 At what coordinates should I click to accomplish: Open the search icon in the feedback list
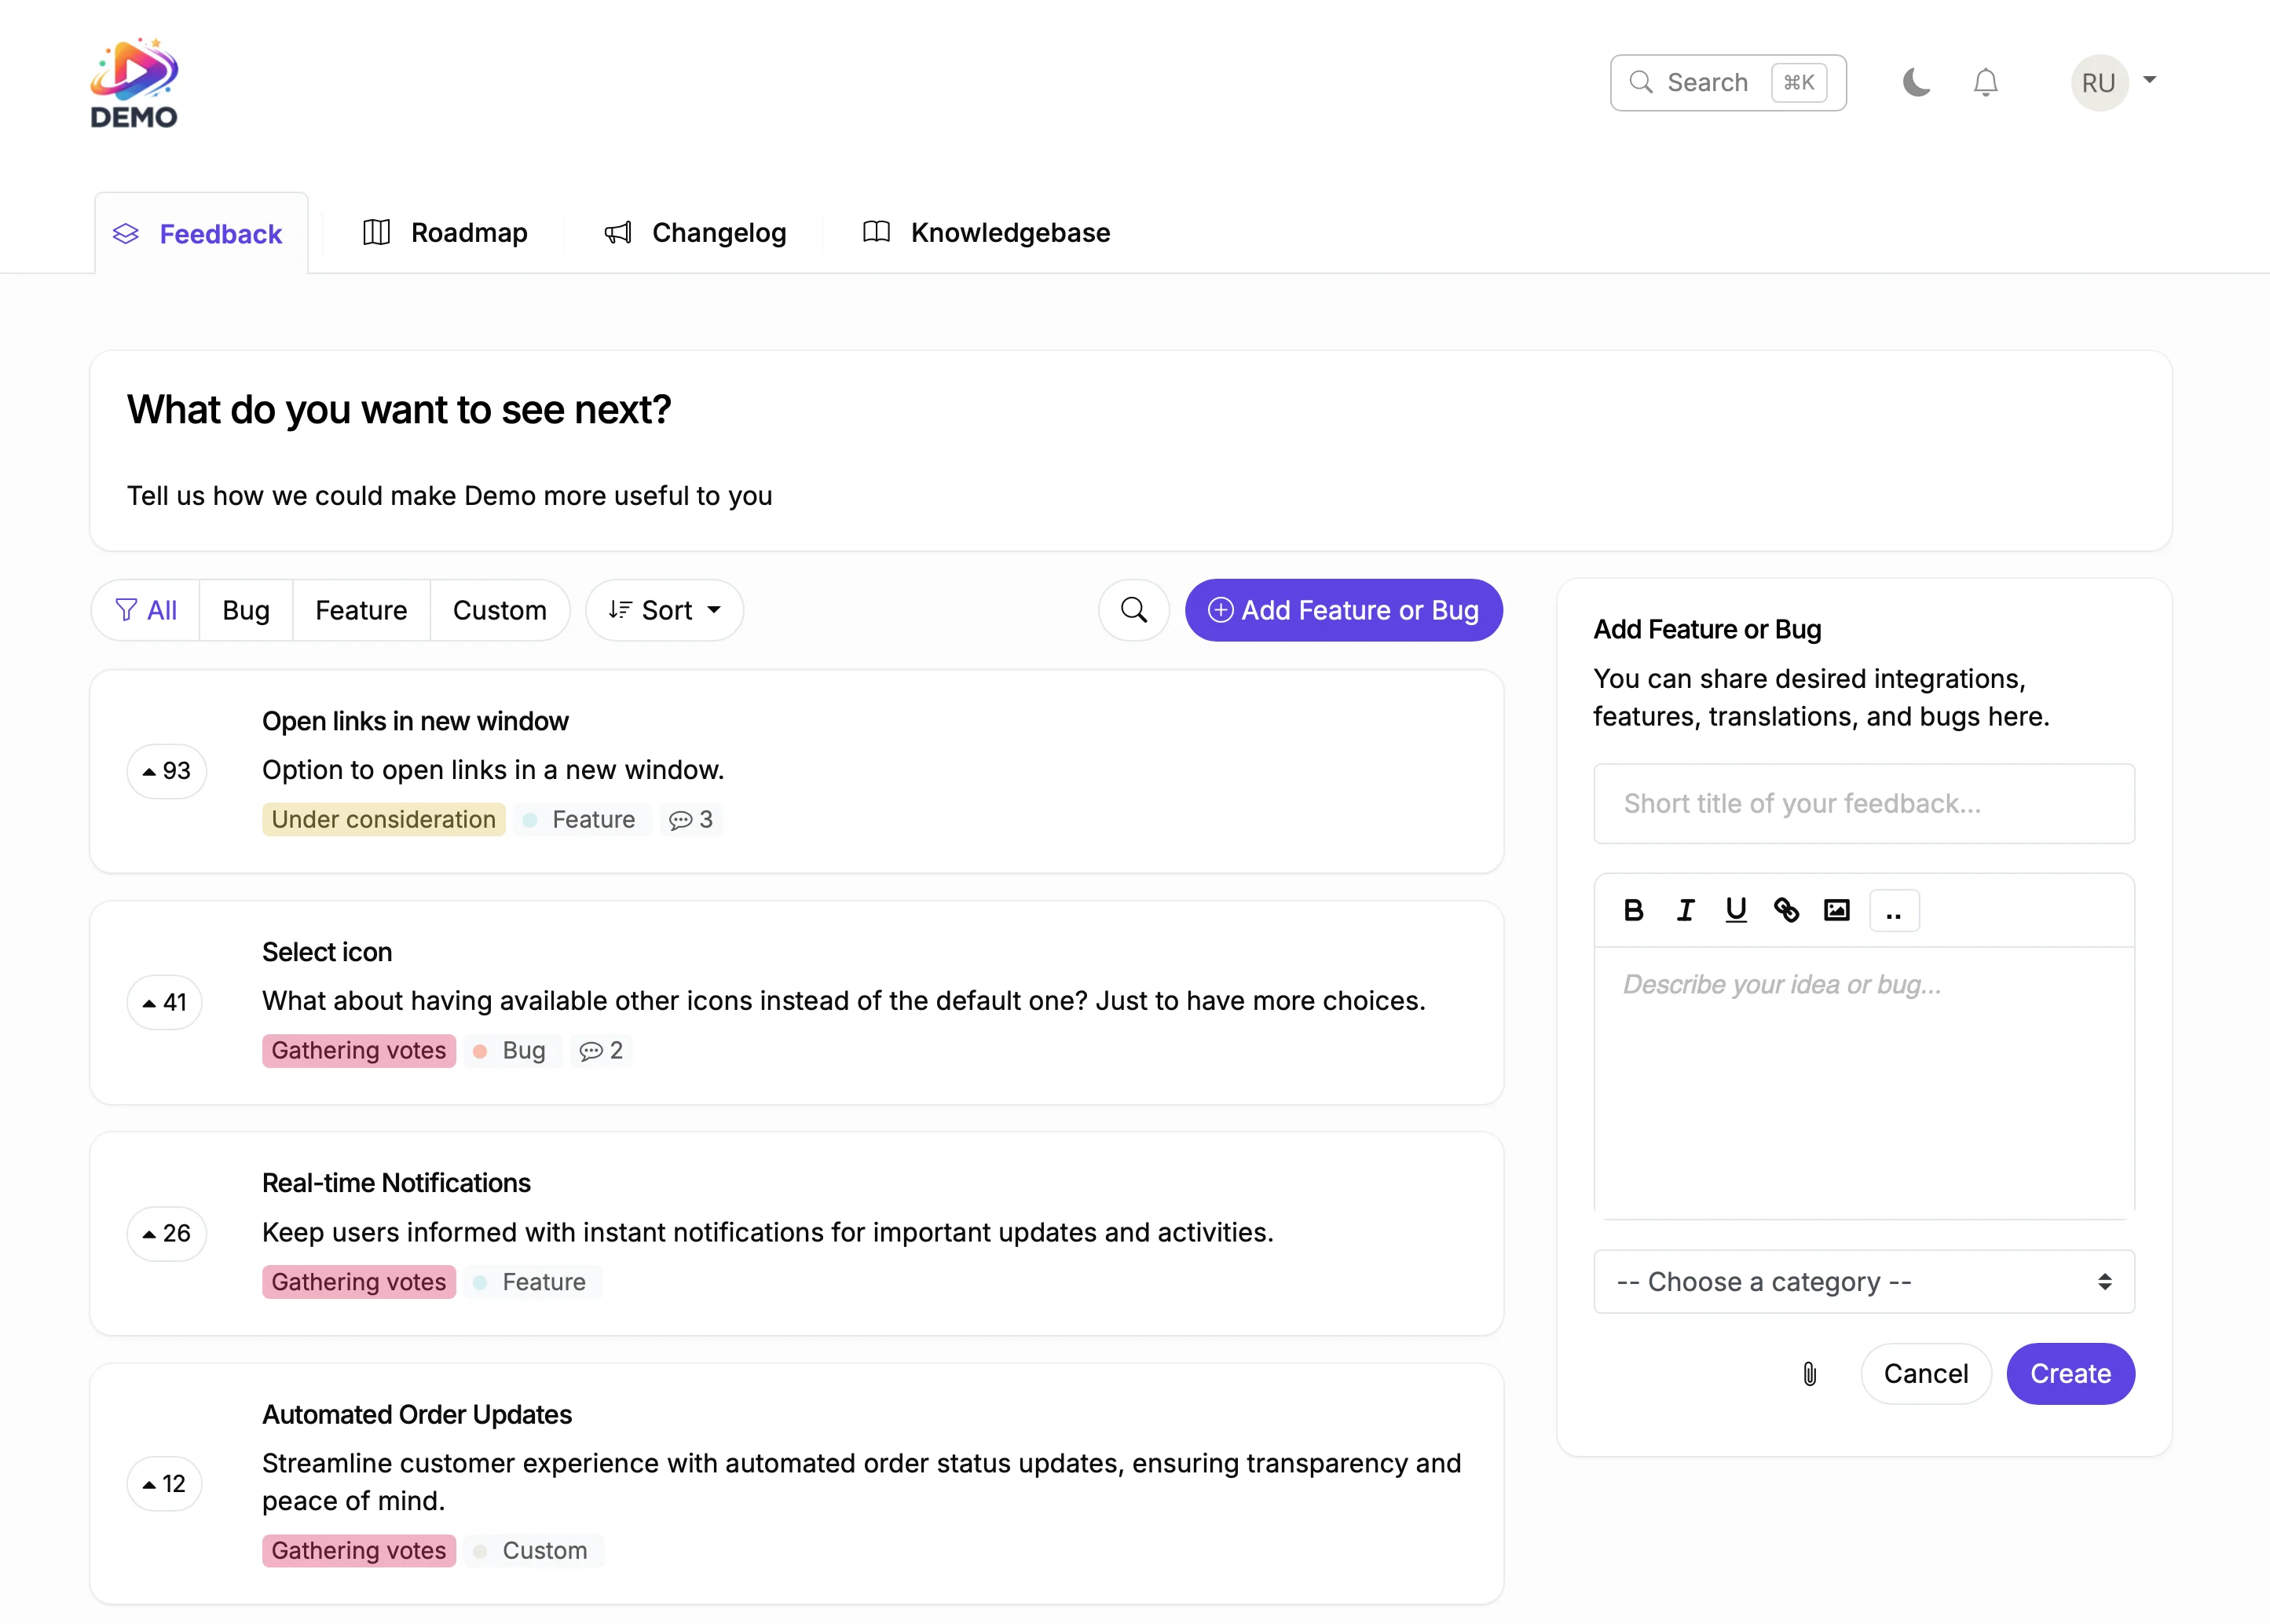coord(1133,610)
